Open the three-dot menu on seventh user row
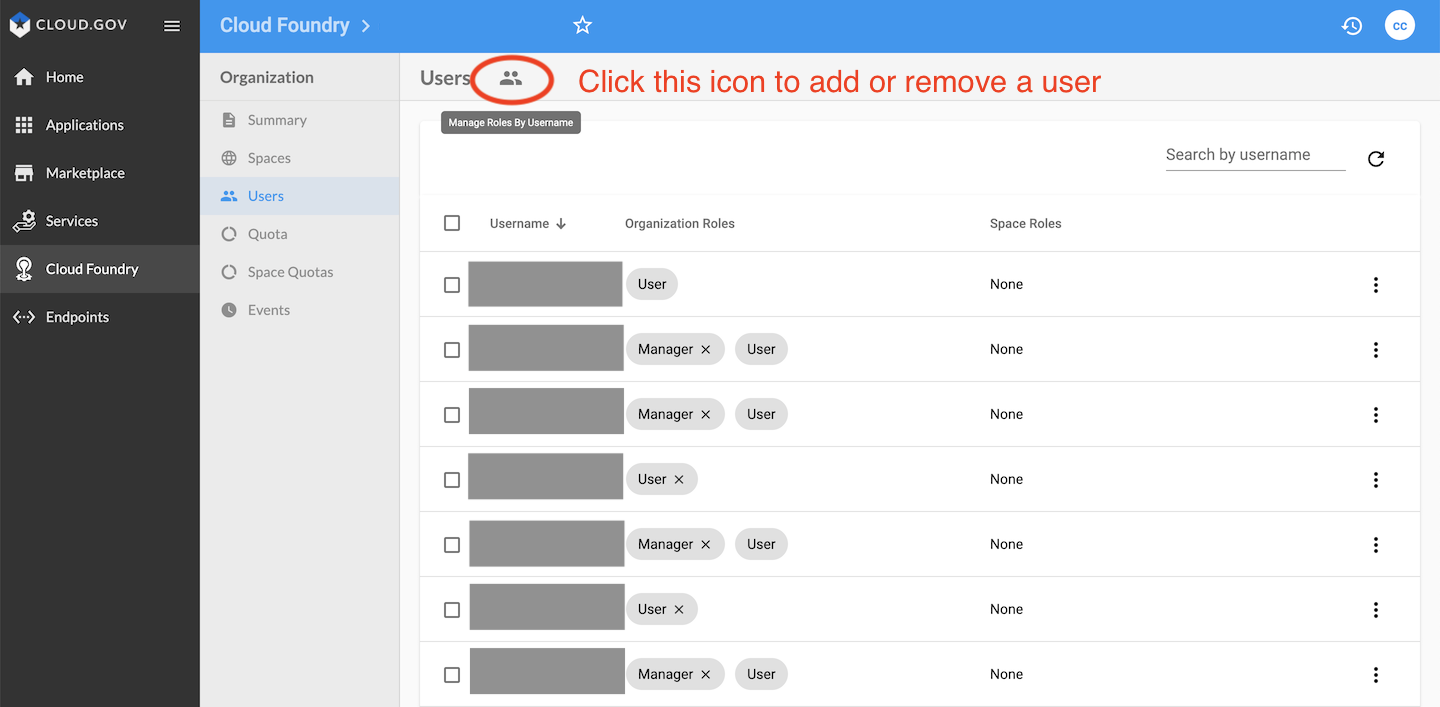 point(1376,675)
